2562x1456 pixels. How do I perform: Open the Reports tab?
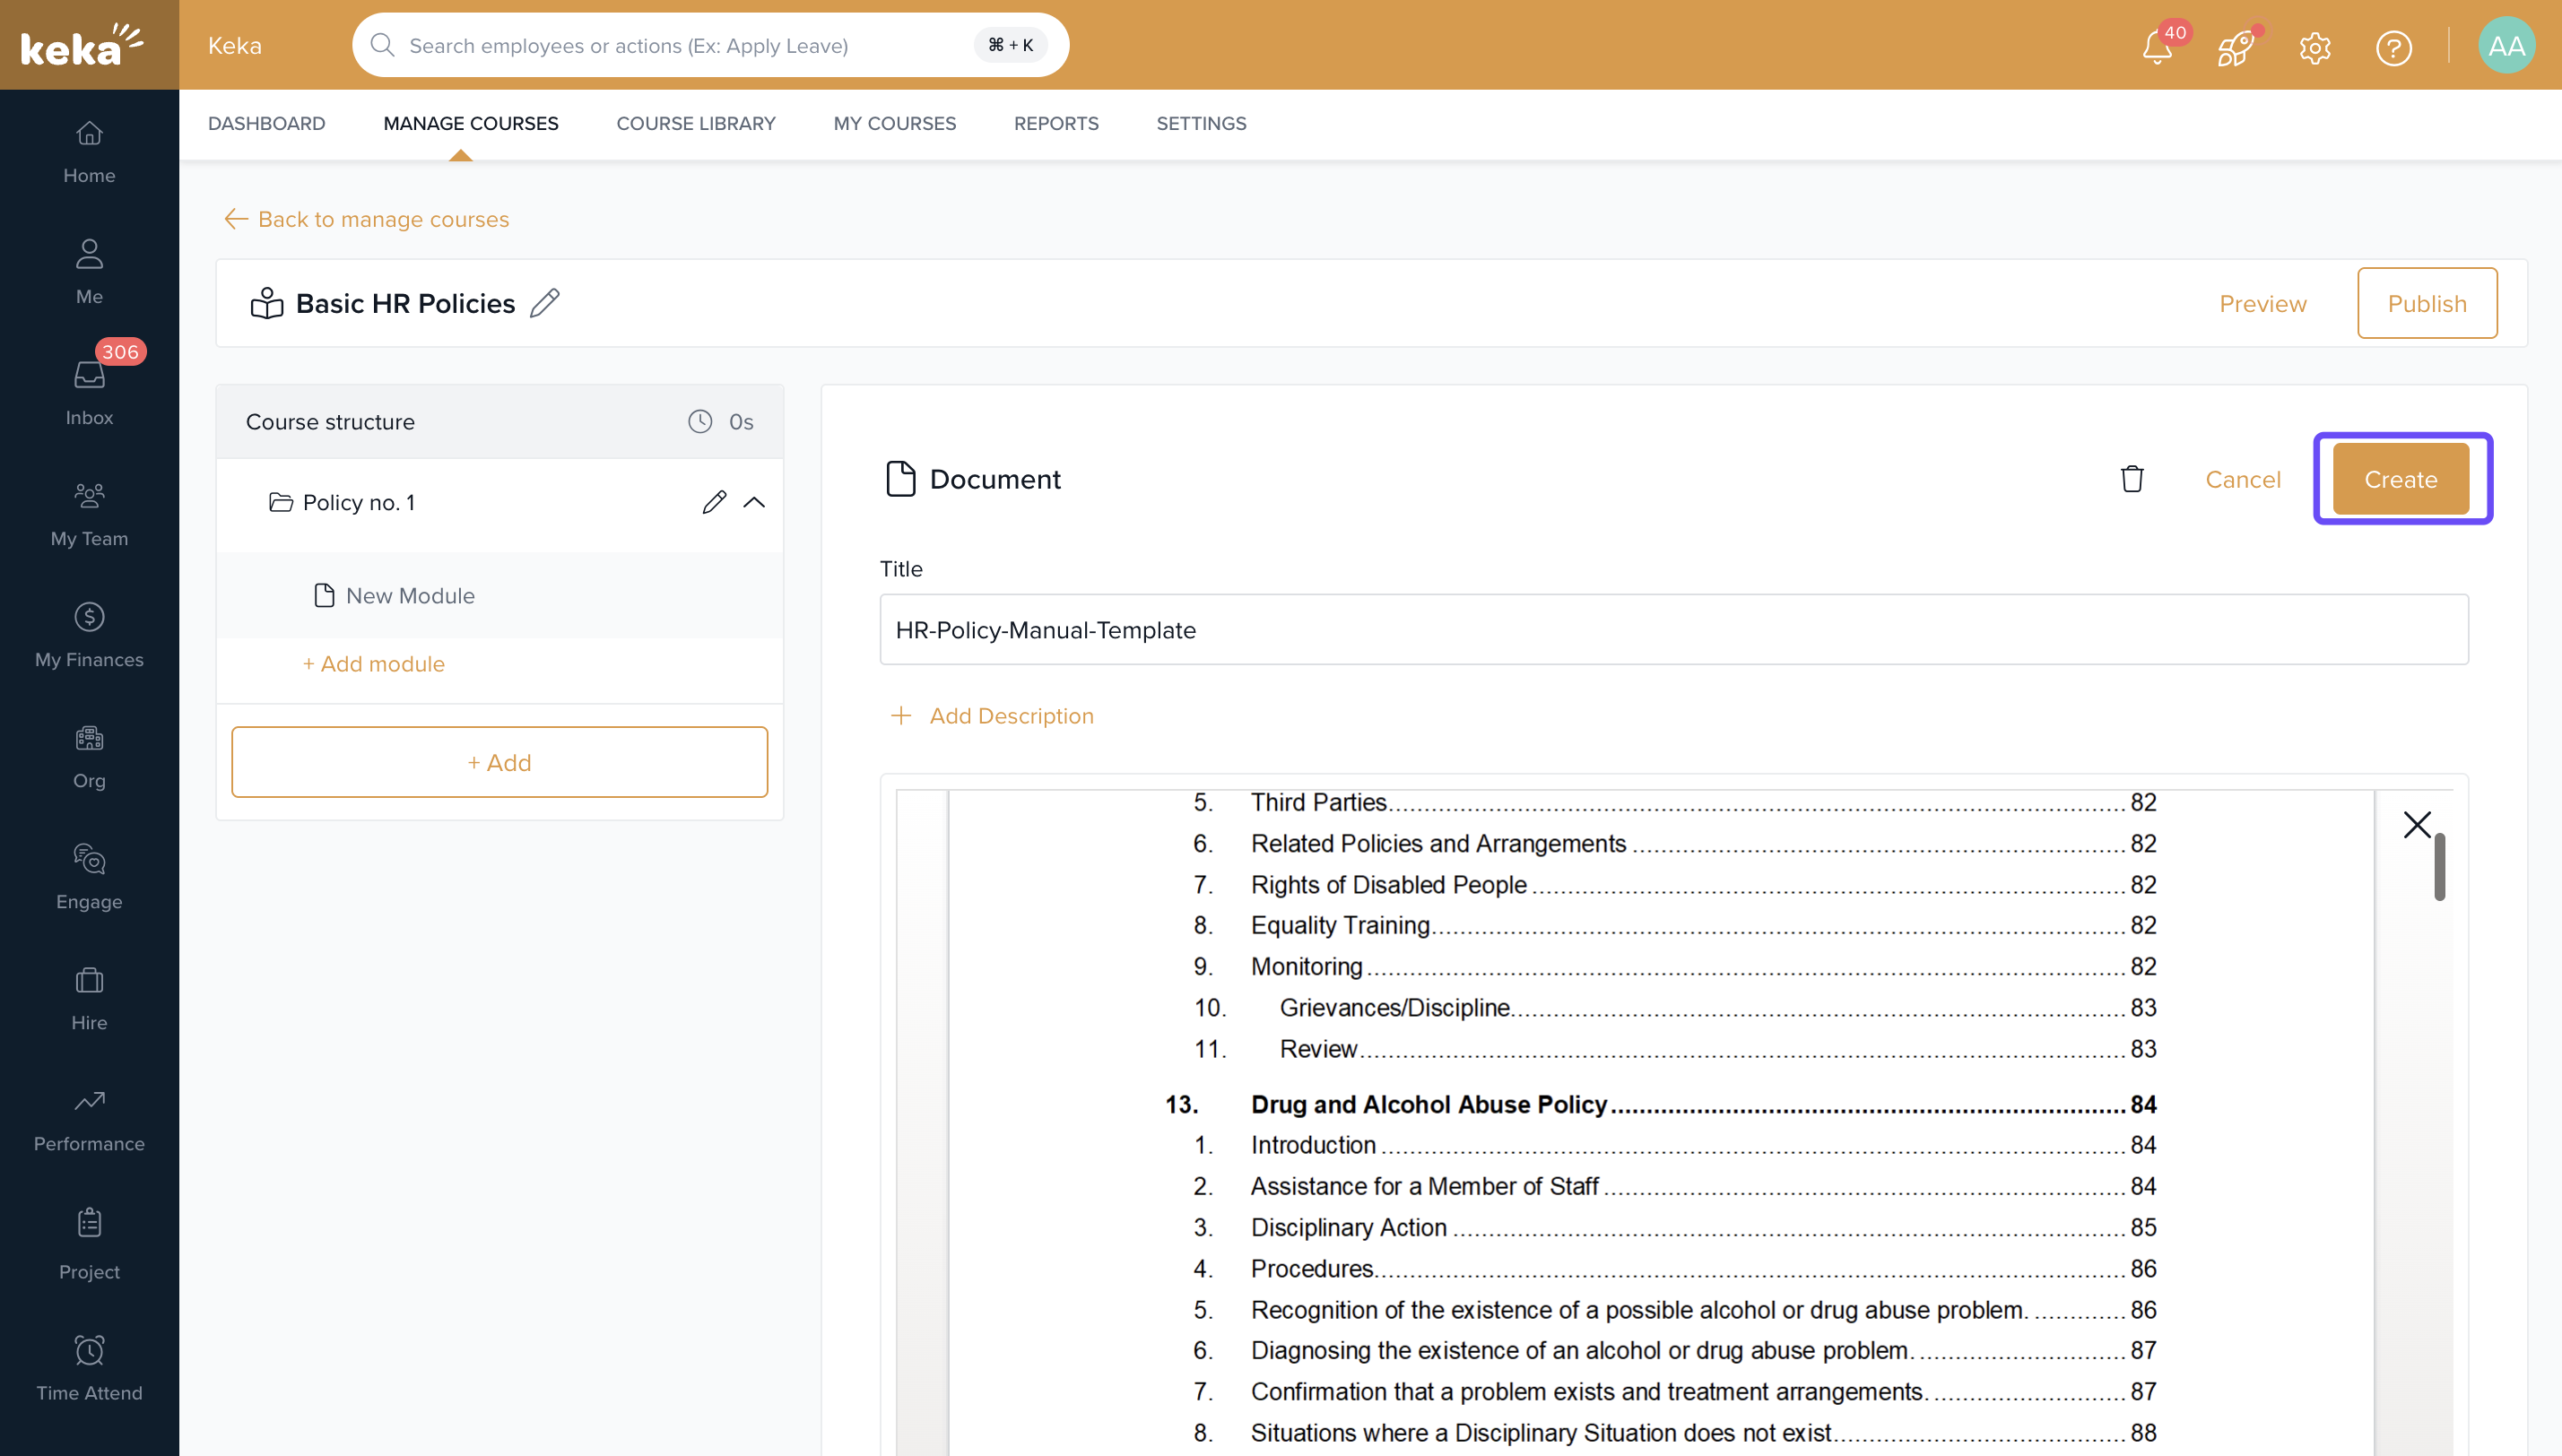[1055, 123]
